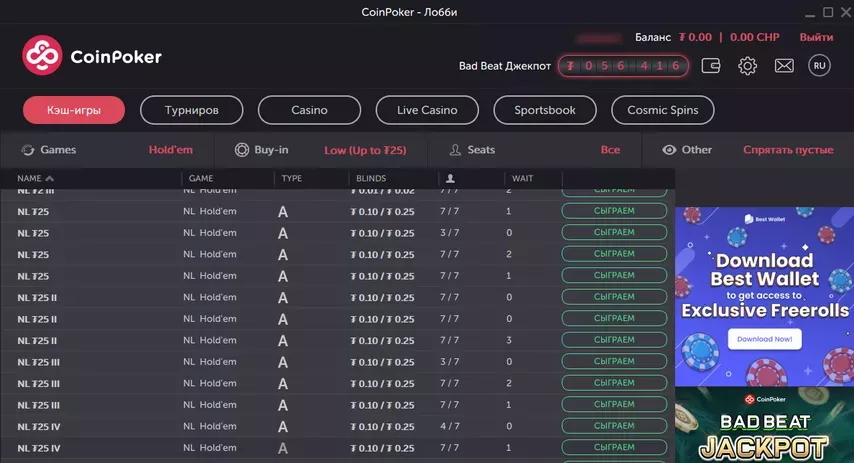Click Download Now! on wallet banner
Viewport: 854px width, 463px height.
(x=765, y=339)
